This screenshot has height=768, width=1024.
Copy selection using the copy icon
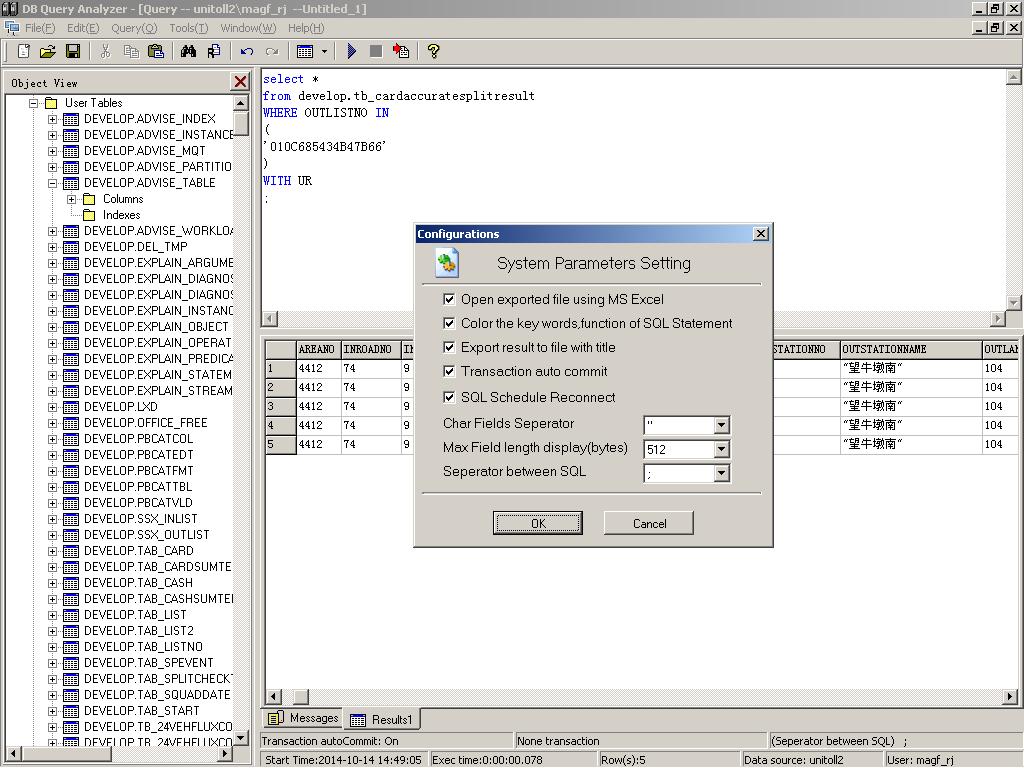click(x=131, y=51)
